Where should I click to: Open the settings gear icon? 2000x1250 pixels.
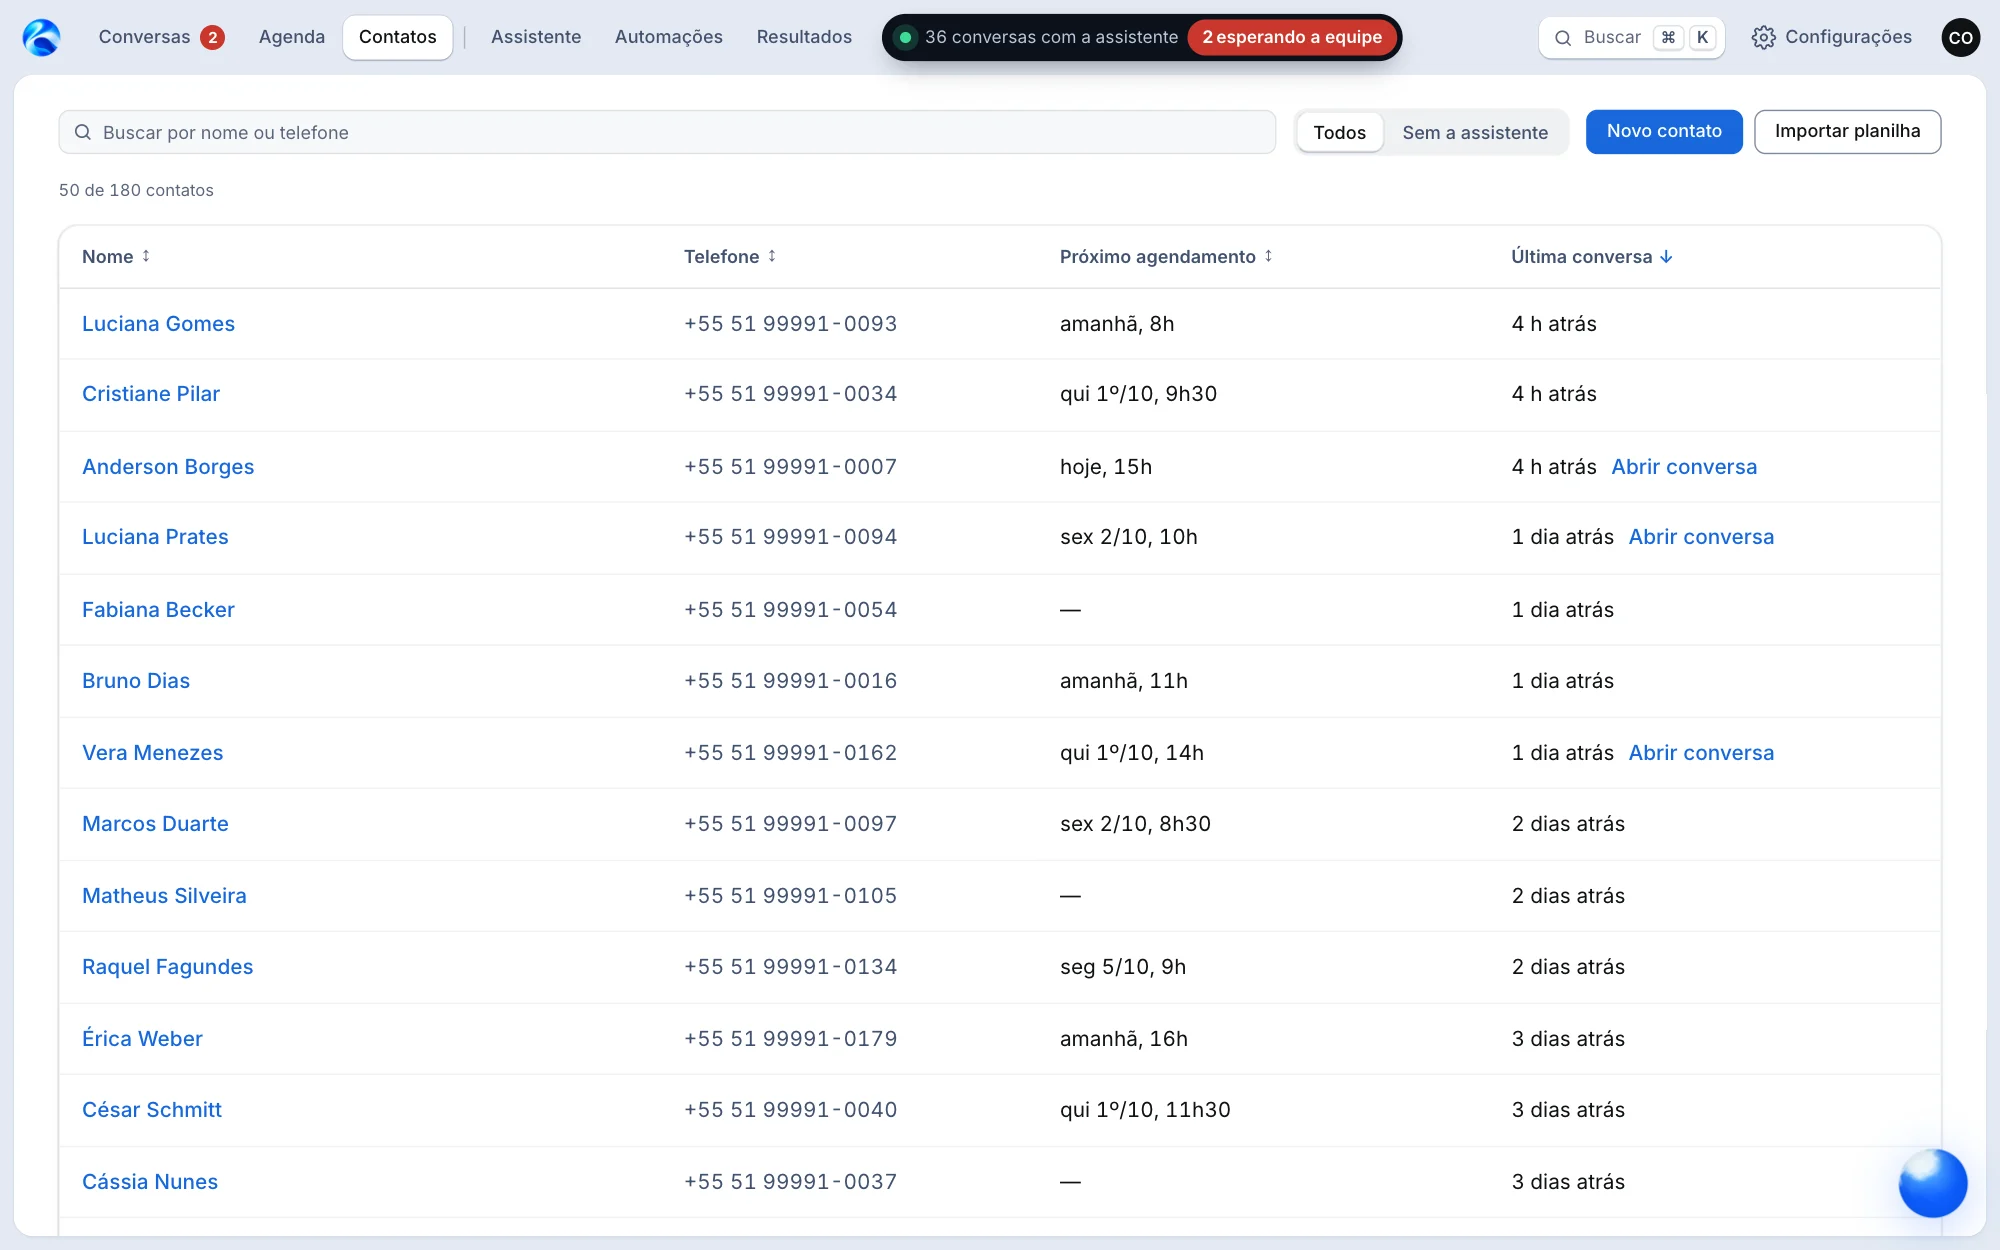[1763, 37]
